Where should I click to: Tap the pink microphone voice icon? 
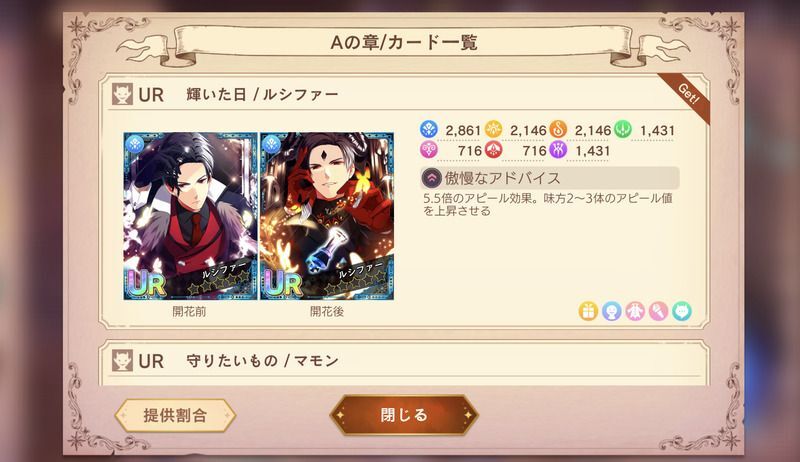click(x=658, y=311)
